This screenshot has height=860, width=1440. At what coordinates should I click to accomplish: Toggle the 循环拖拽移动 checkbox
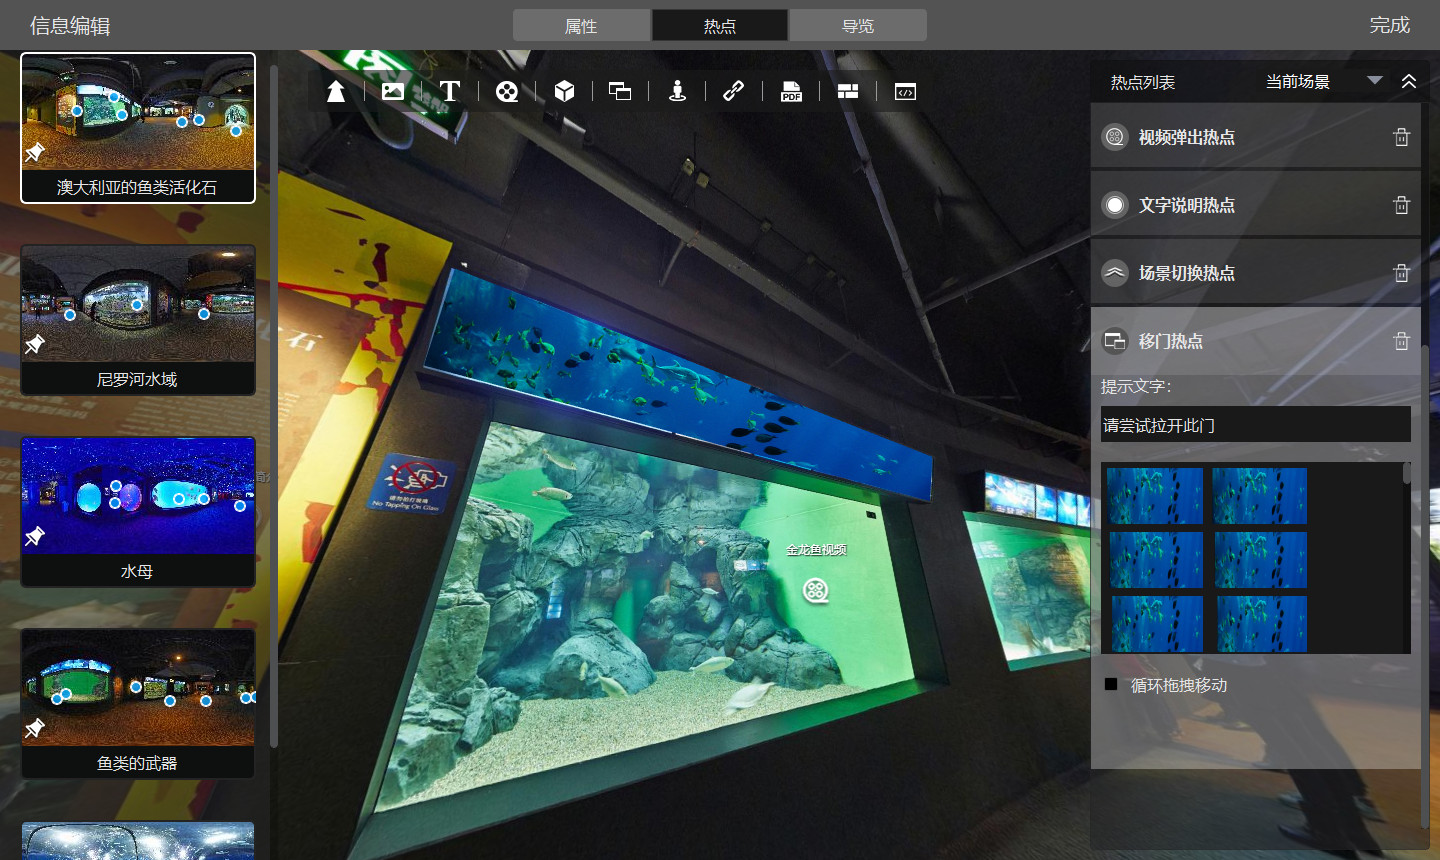(1111, 685)
